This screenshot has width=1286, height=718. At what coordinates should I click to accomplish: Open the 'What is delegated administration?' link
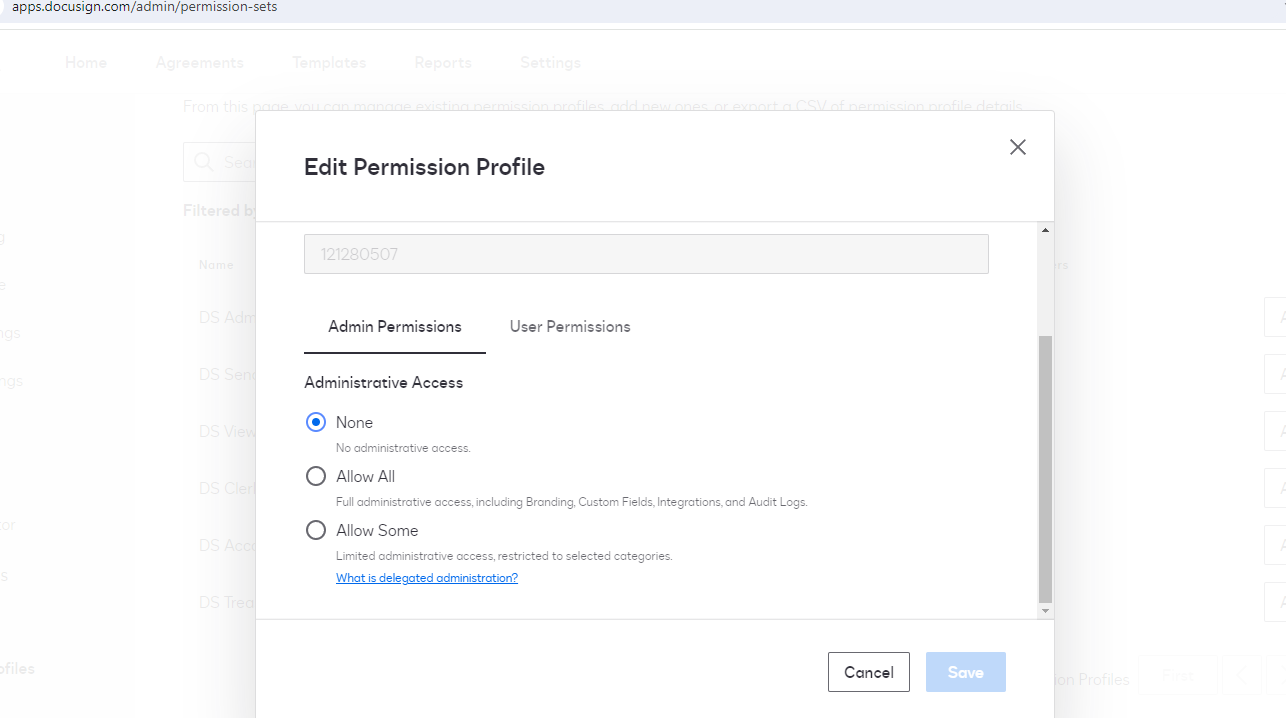[x=427, y=578]
